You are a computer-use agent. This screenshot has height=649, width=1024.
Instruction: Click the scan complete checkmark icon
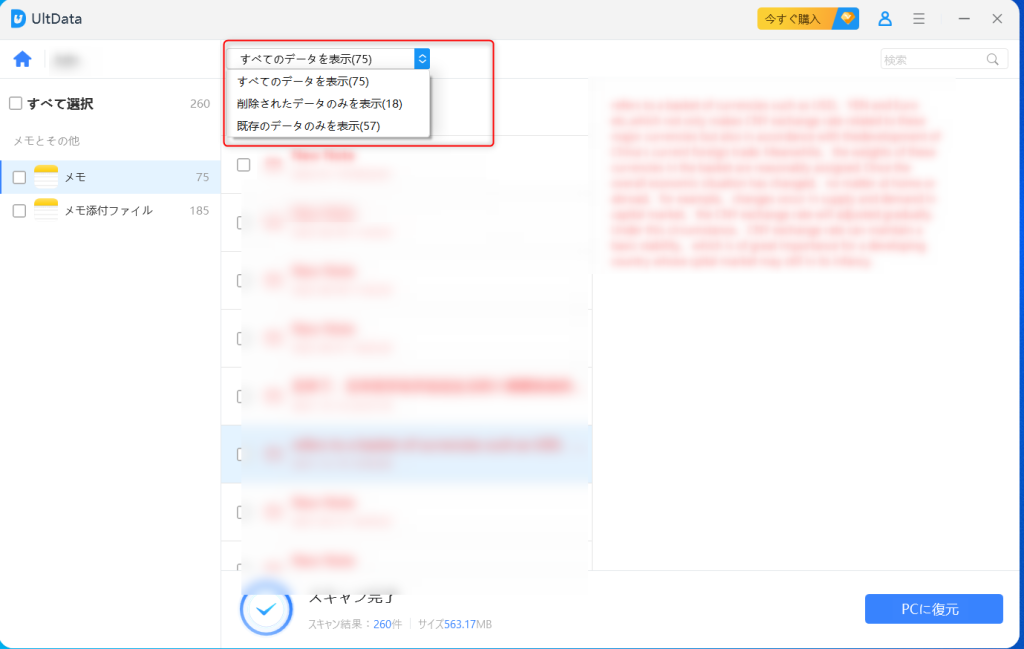point(266,609)
